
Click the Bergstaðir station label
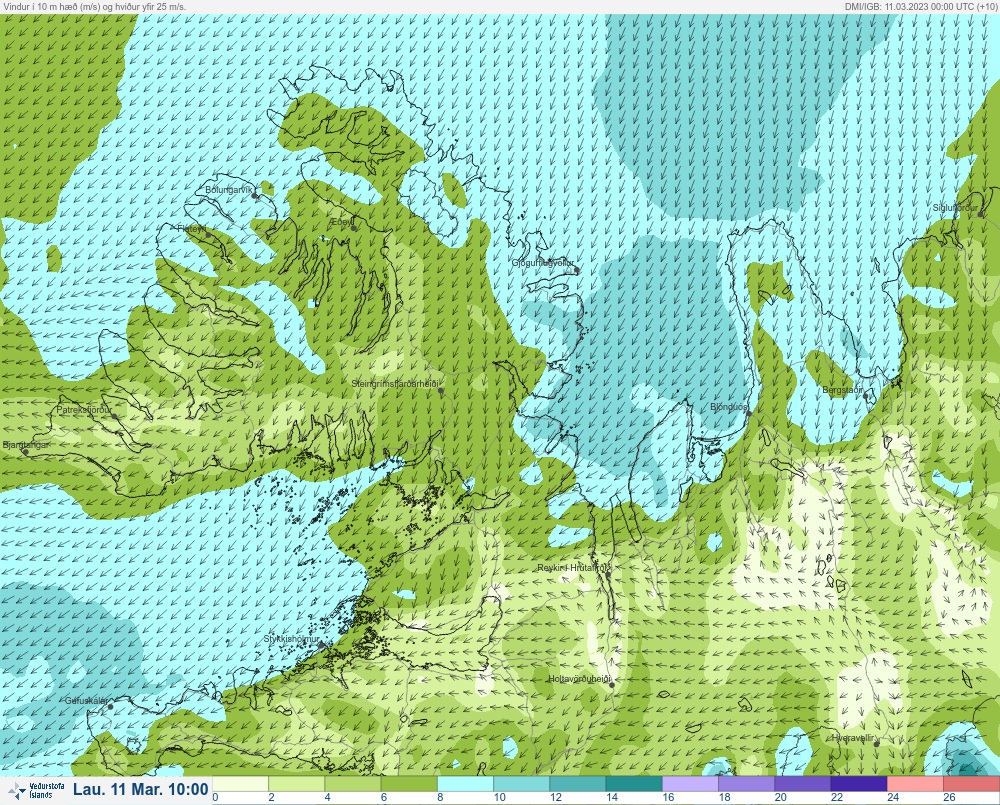[x=842, y=389]
